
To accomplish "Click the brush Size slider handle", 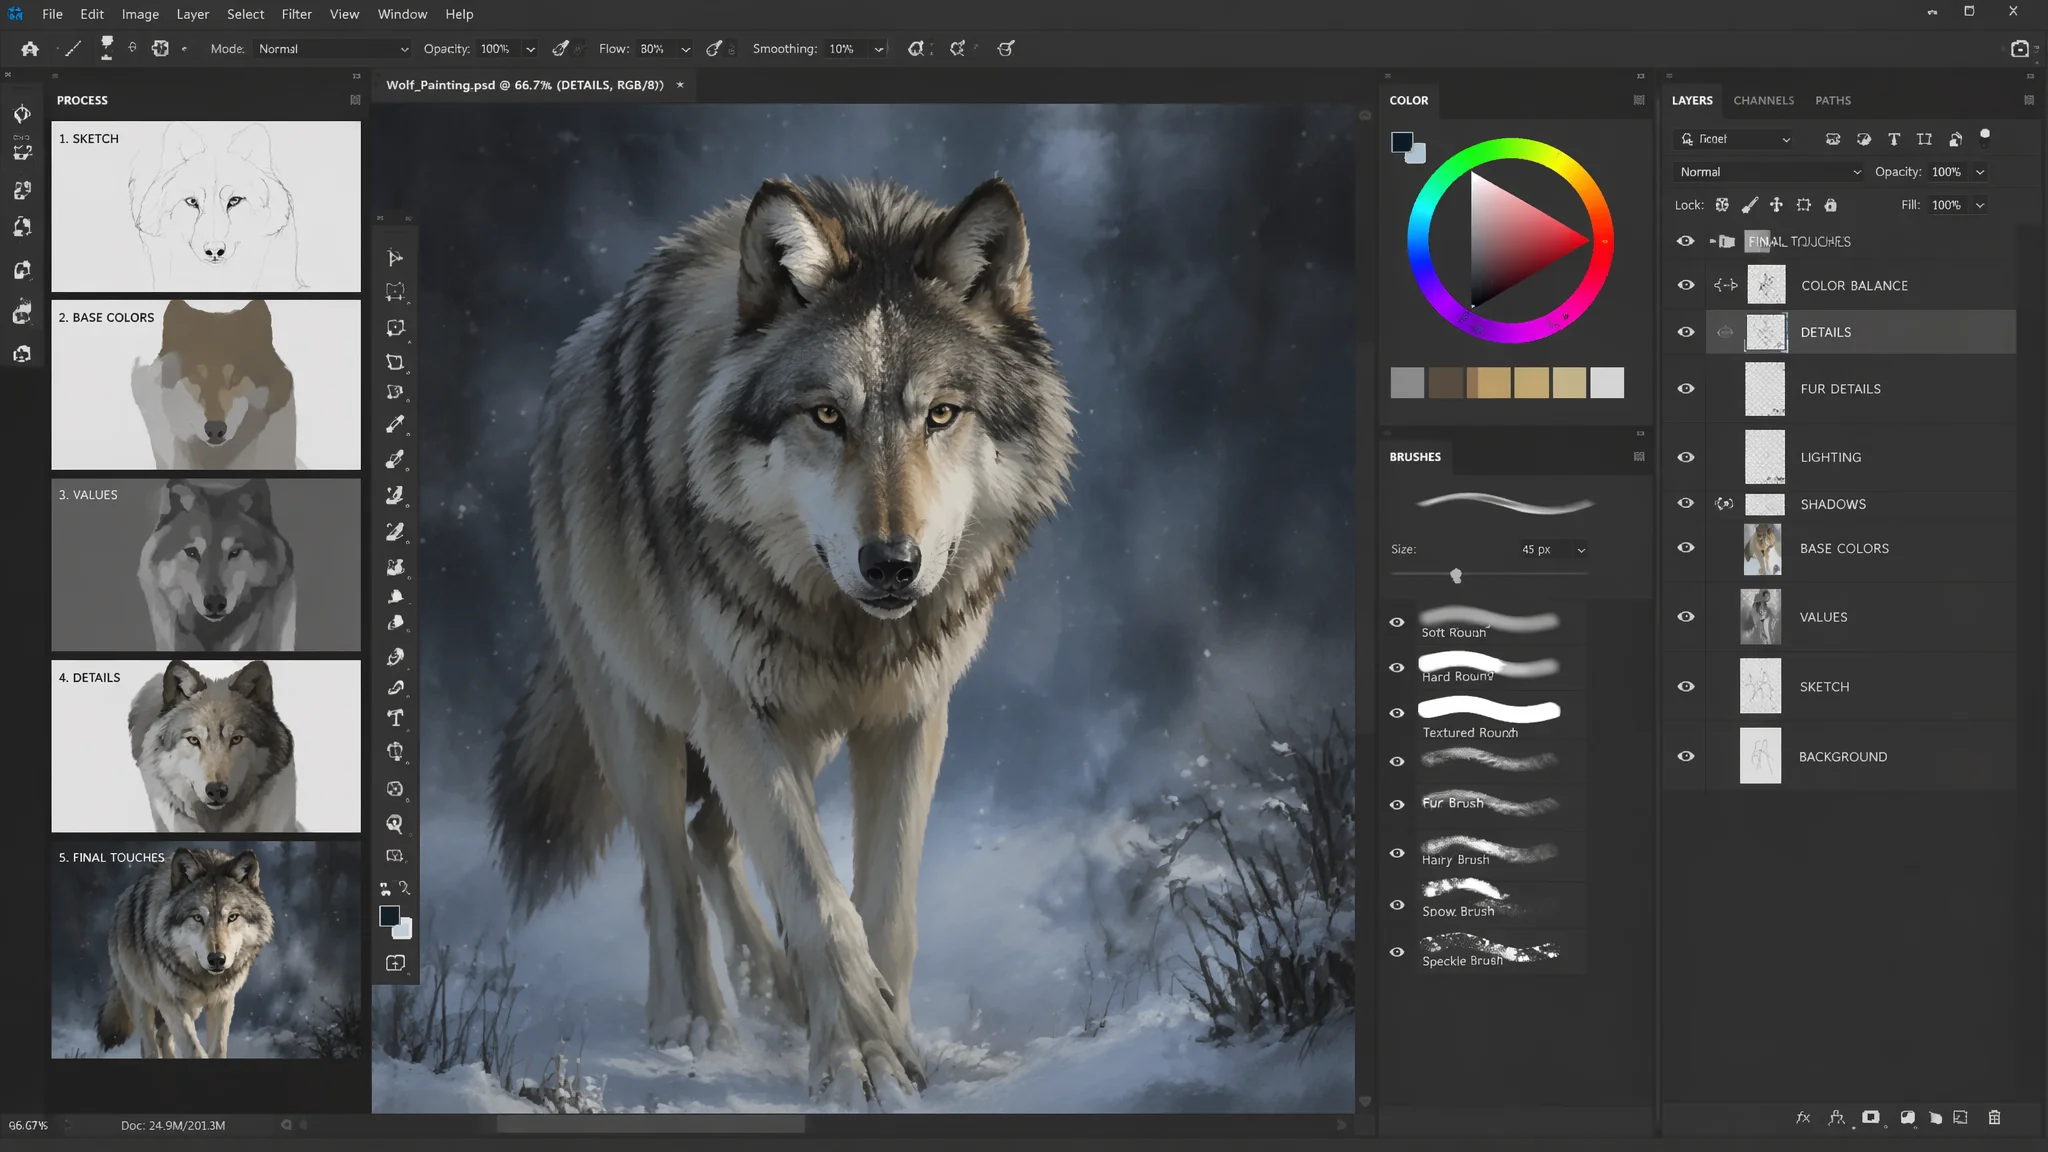I will [x=1456, y=575].
